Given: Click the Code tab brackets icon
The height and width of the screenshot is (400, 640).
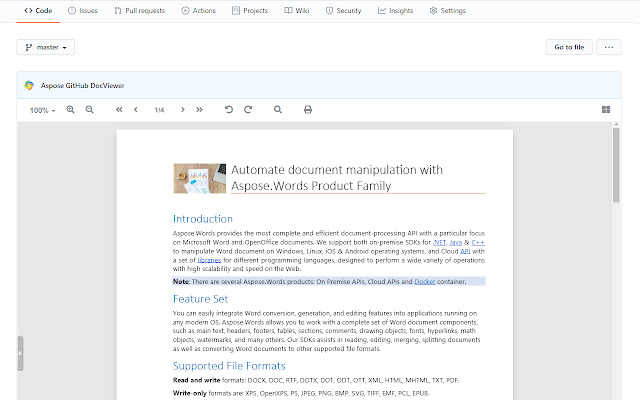Looking at the screenshot, I should (x=28, y=11).
